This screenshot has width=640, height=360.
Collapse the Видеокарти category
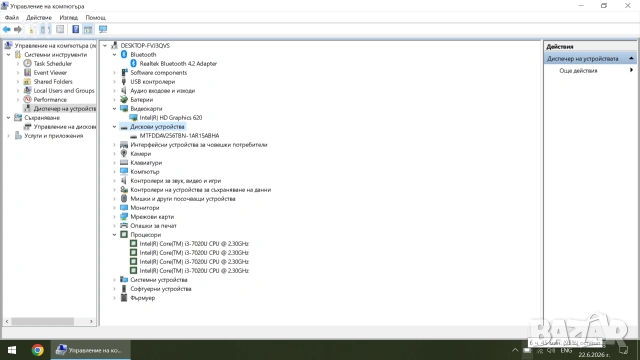(115, 109)
